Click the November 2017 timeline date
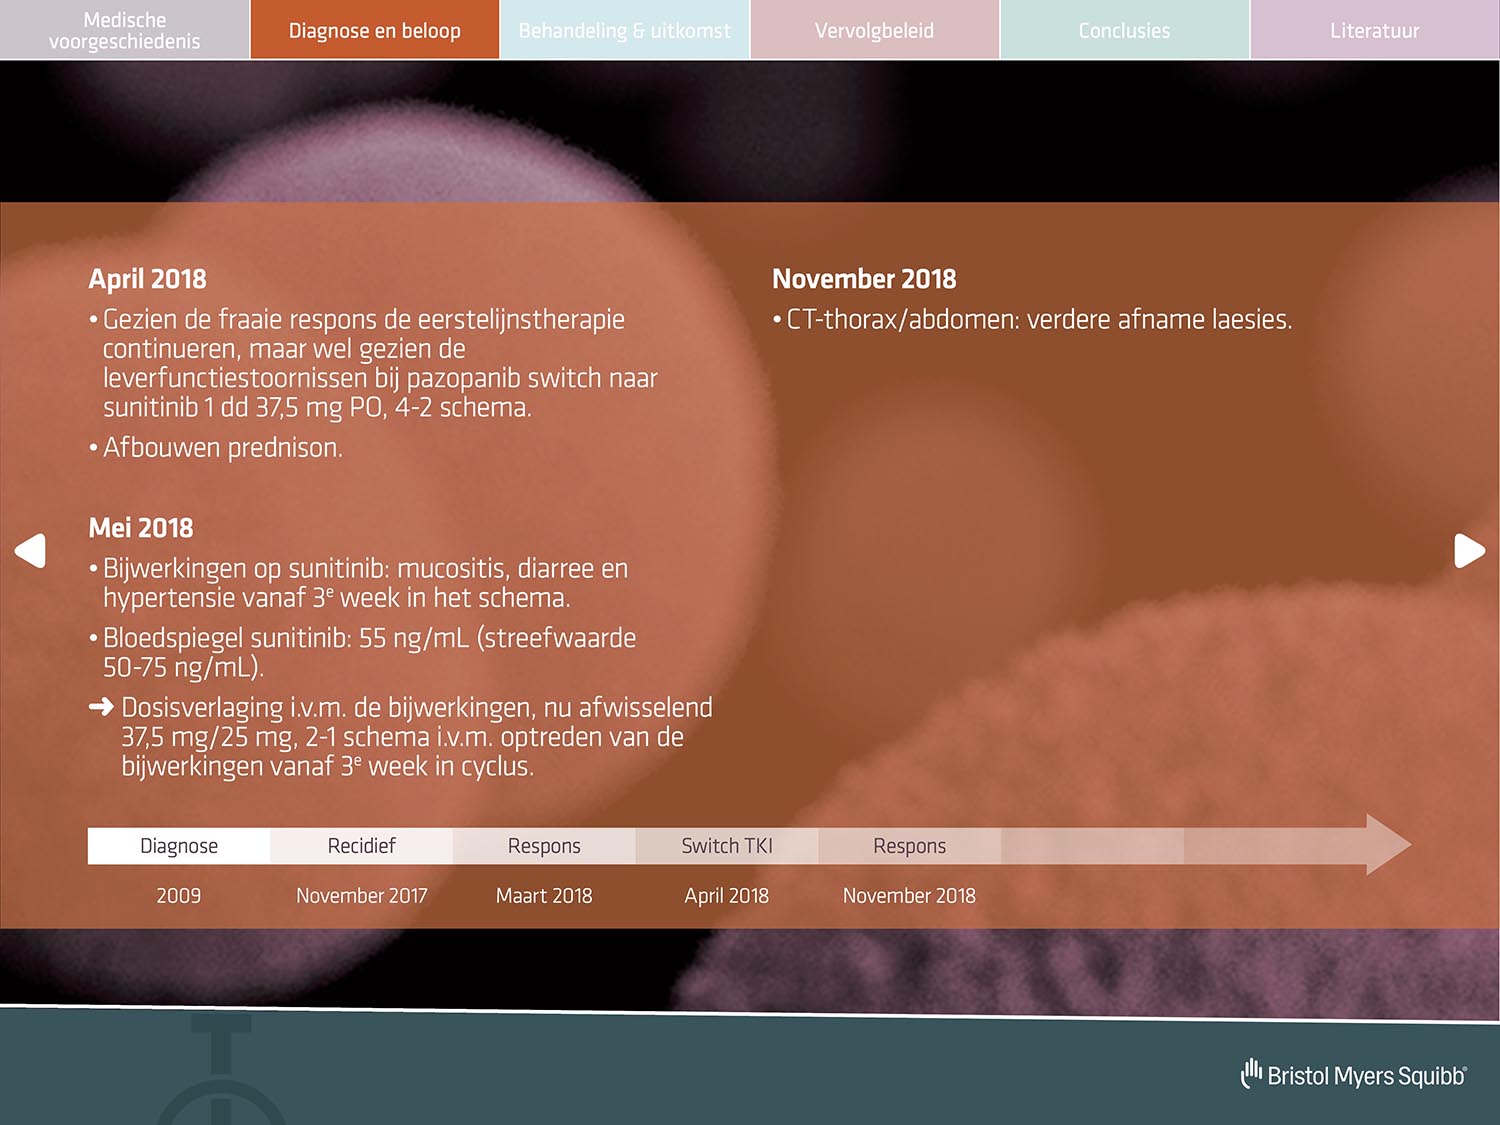This screenshot has width=1500, height=1125. (x=362, y=896)
